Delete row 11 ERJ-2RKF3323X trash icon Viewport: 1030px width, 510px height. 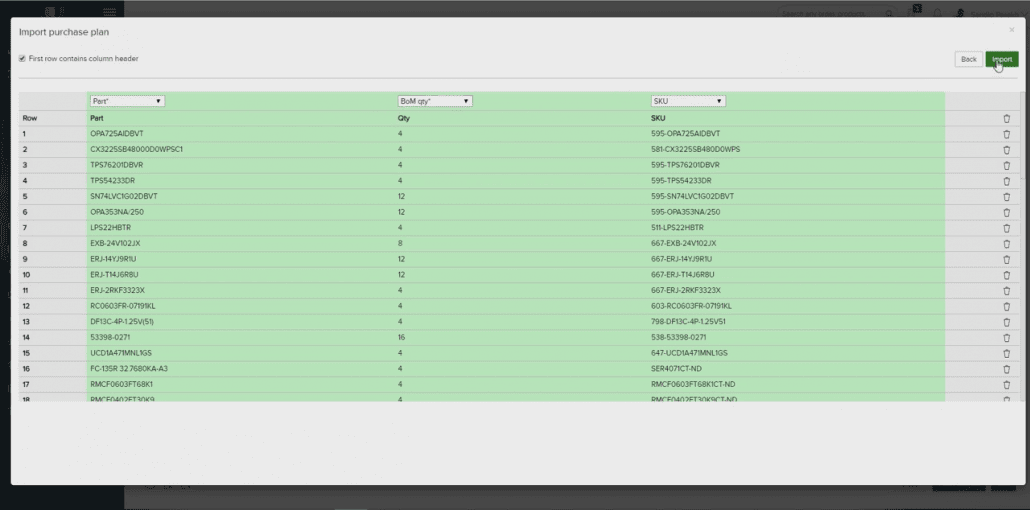point(1006,290)
